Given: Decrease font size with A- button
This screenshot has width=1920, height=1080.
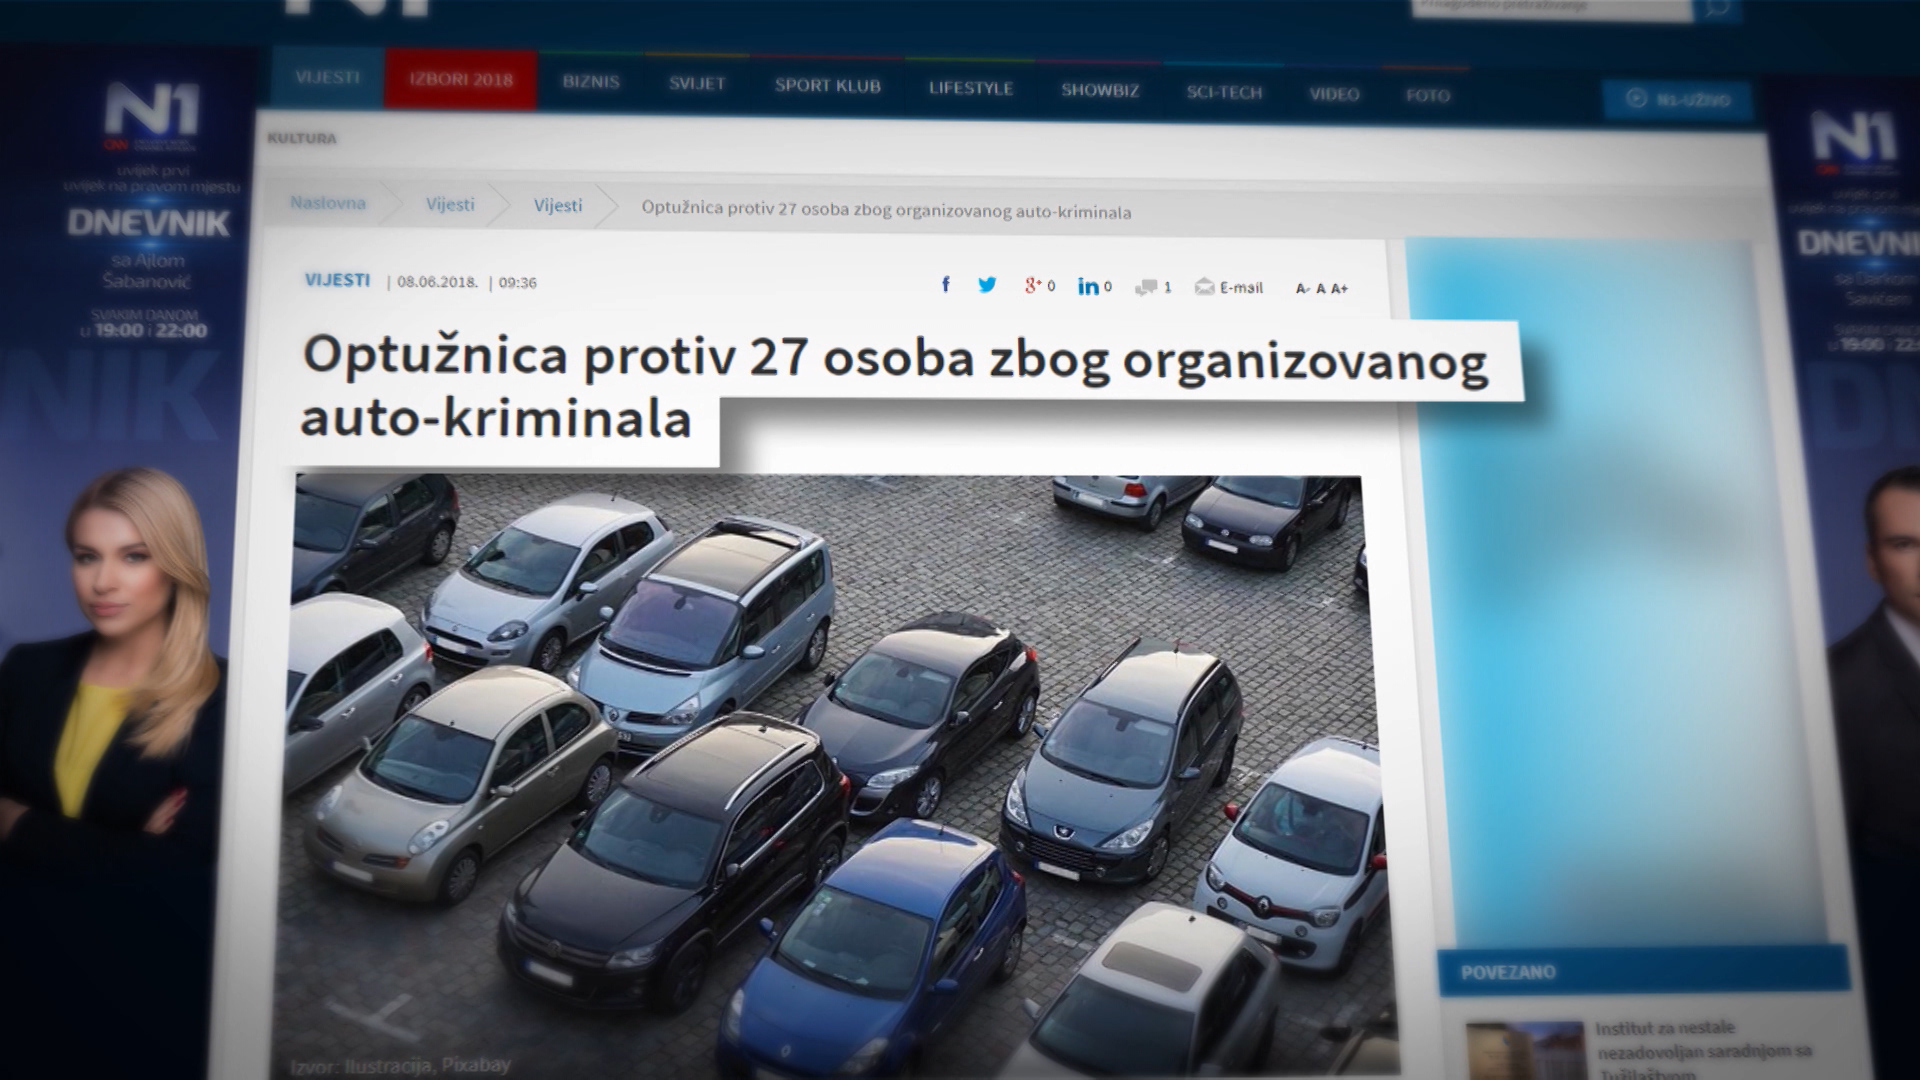Looking at the screenshot, I should pos(1302,289).
